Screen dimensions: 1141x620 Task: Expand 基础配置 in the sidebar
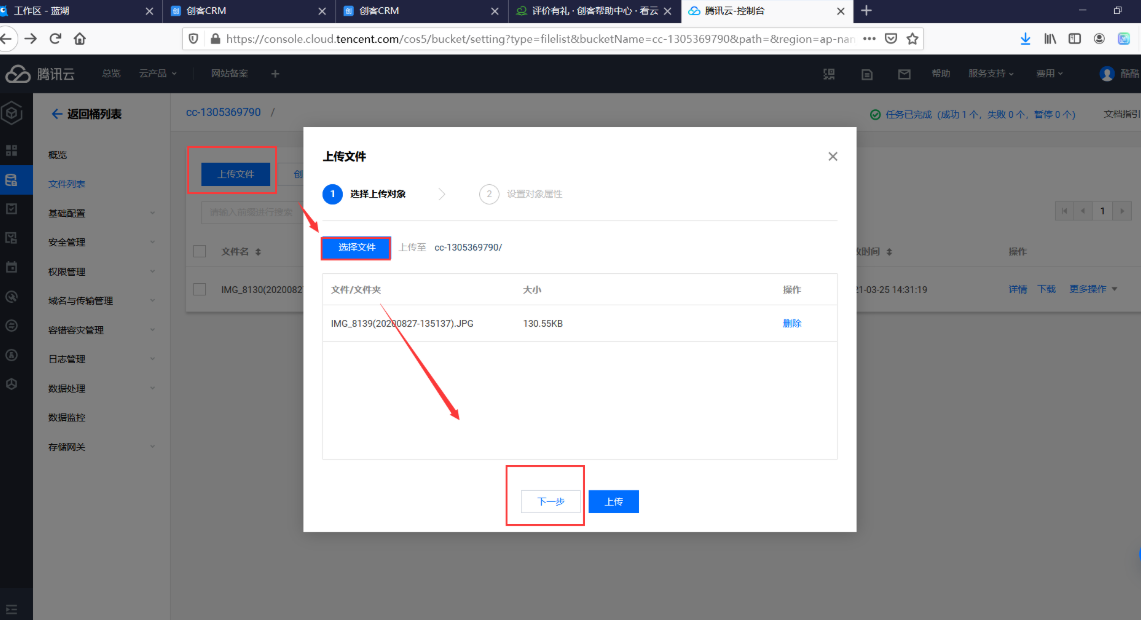click(x=100, y=213)
